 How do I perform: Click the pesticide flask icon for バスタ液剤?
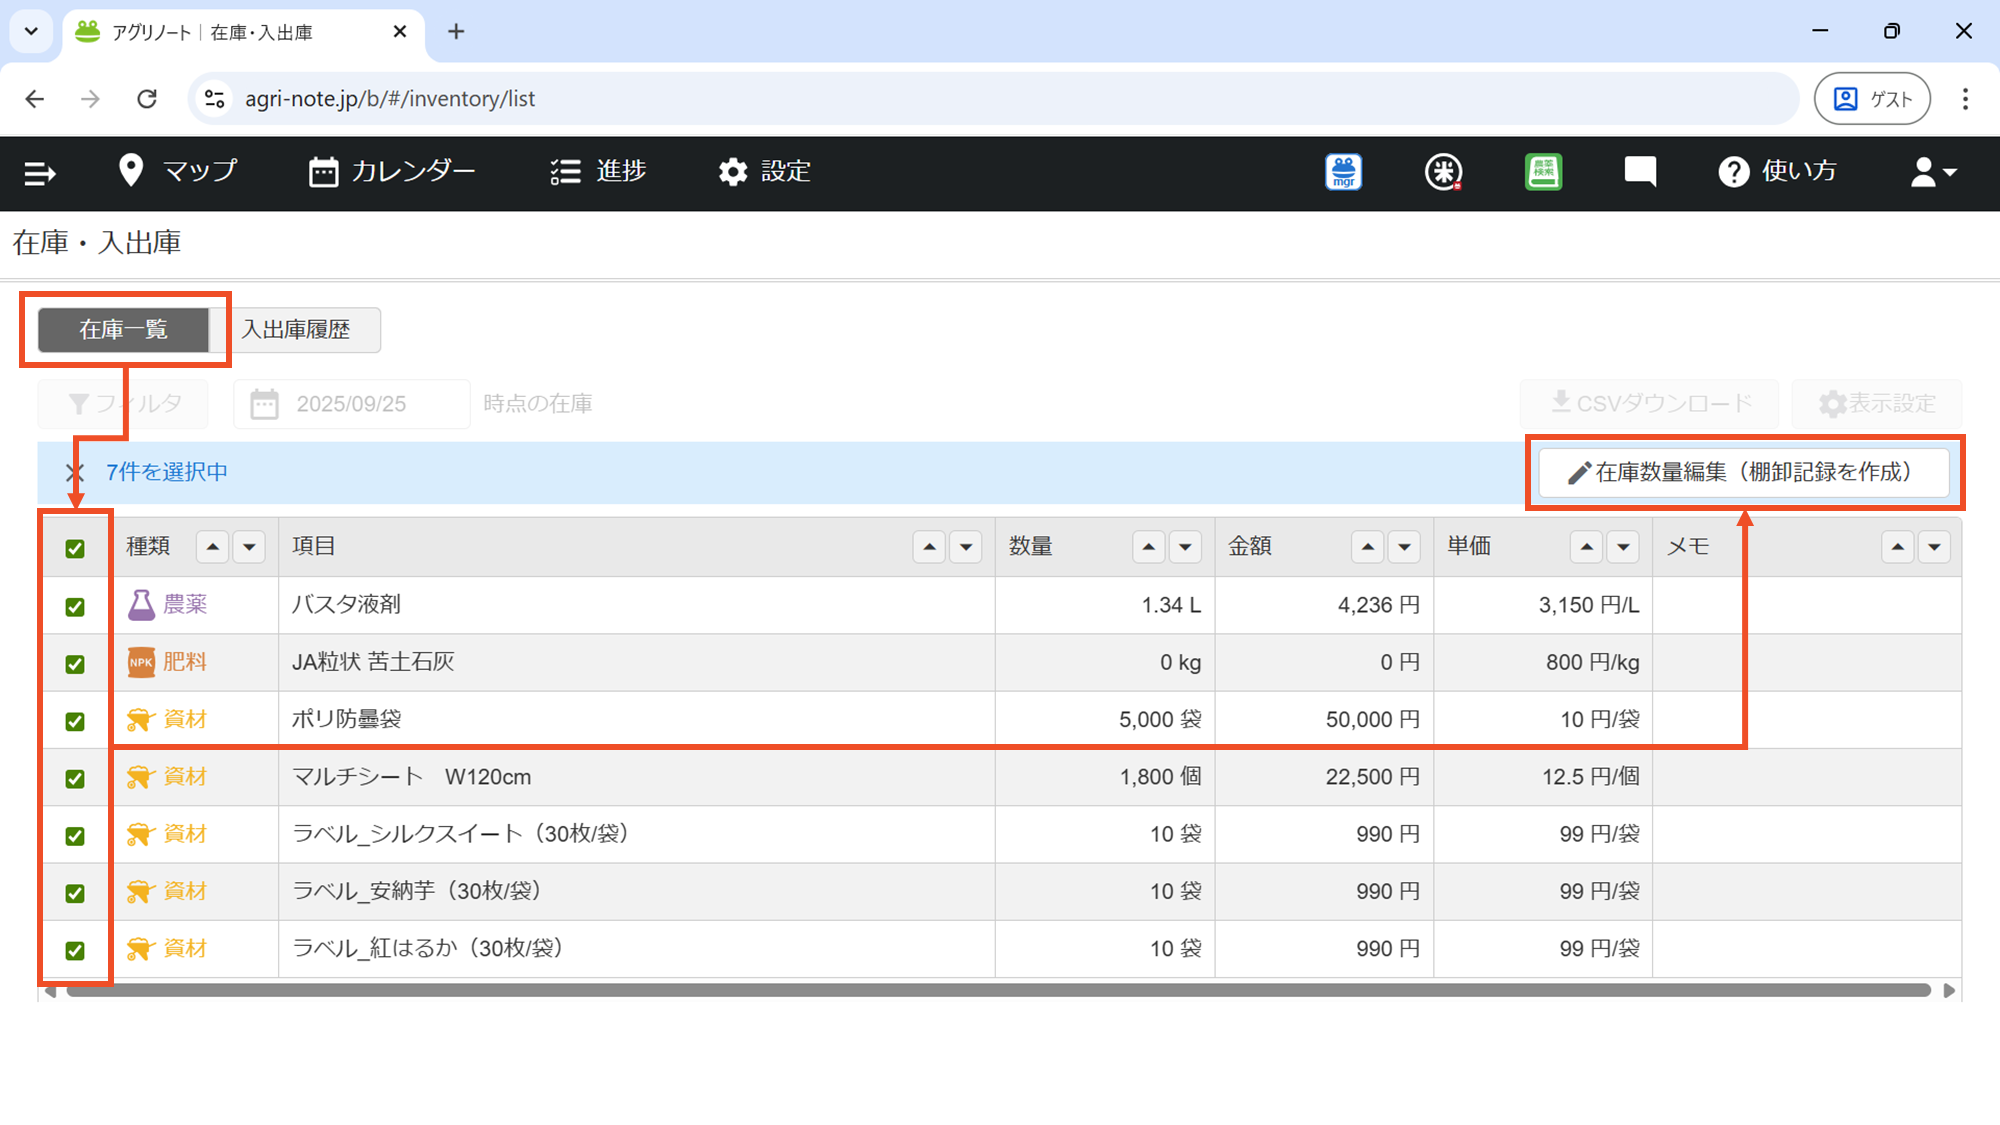(141, 605)
